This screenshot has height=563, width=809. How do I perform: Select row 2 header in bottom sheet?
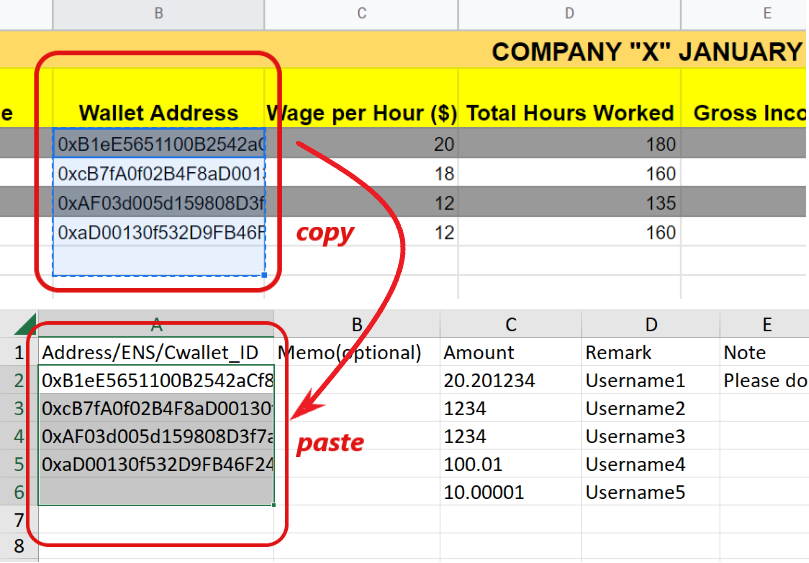point(19,380)
